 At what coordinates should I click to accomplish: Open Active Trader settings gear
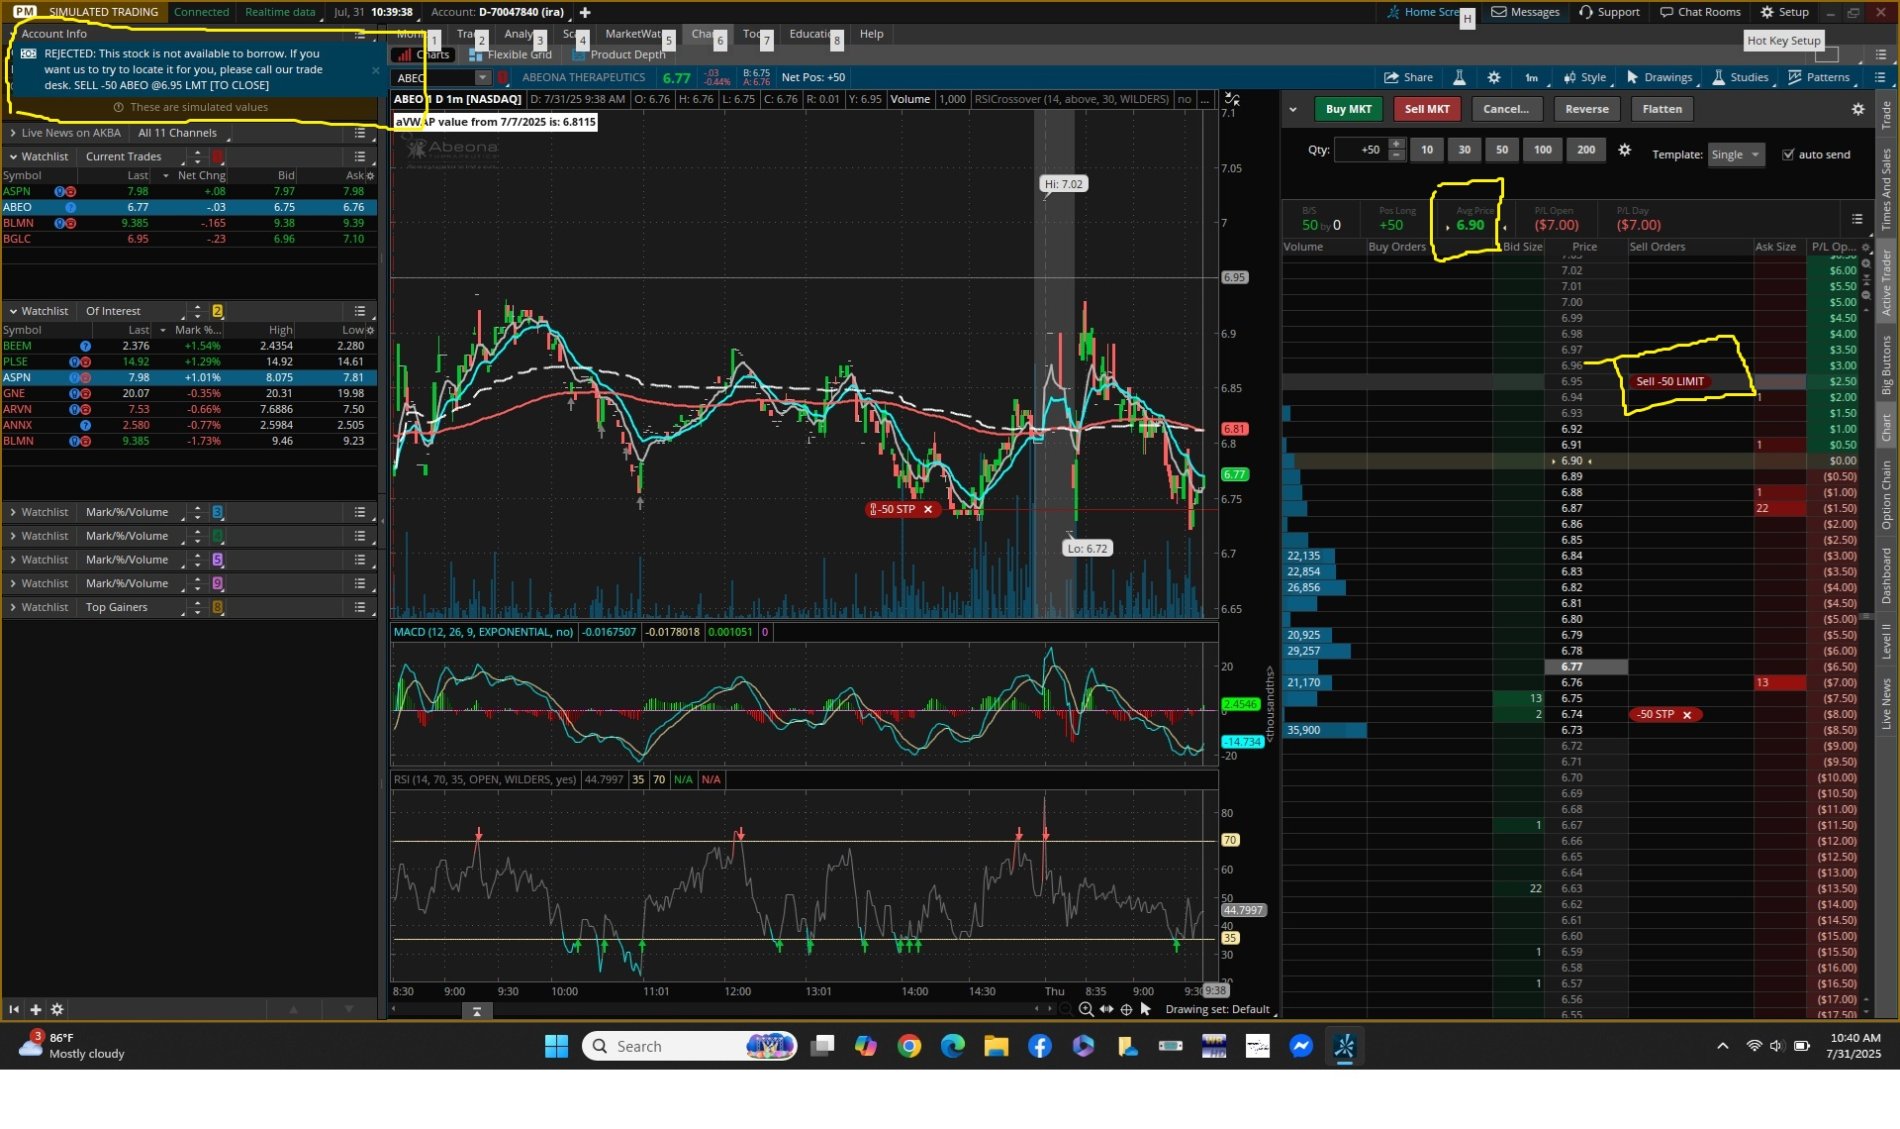click(1858, 109)
